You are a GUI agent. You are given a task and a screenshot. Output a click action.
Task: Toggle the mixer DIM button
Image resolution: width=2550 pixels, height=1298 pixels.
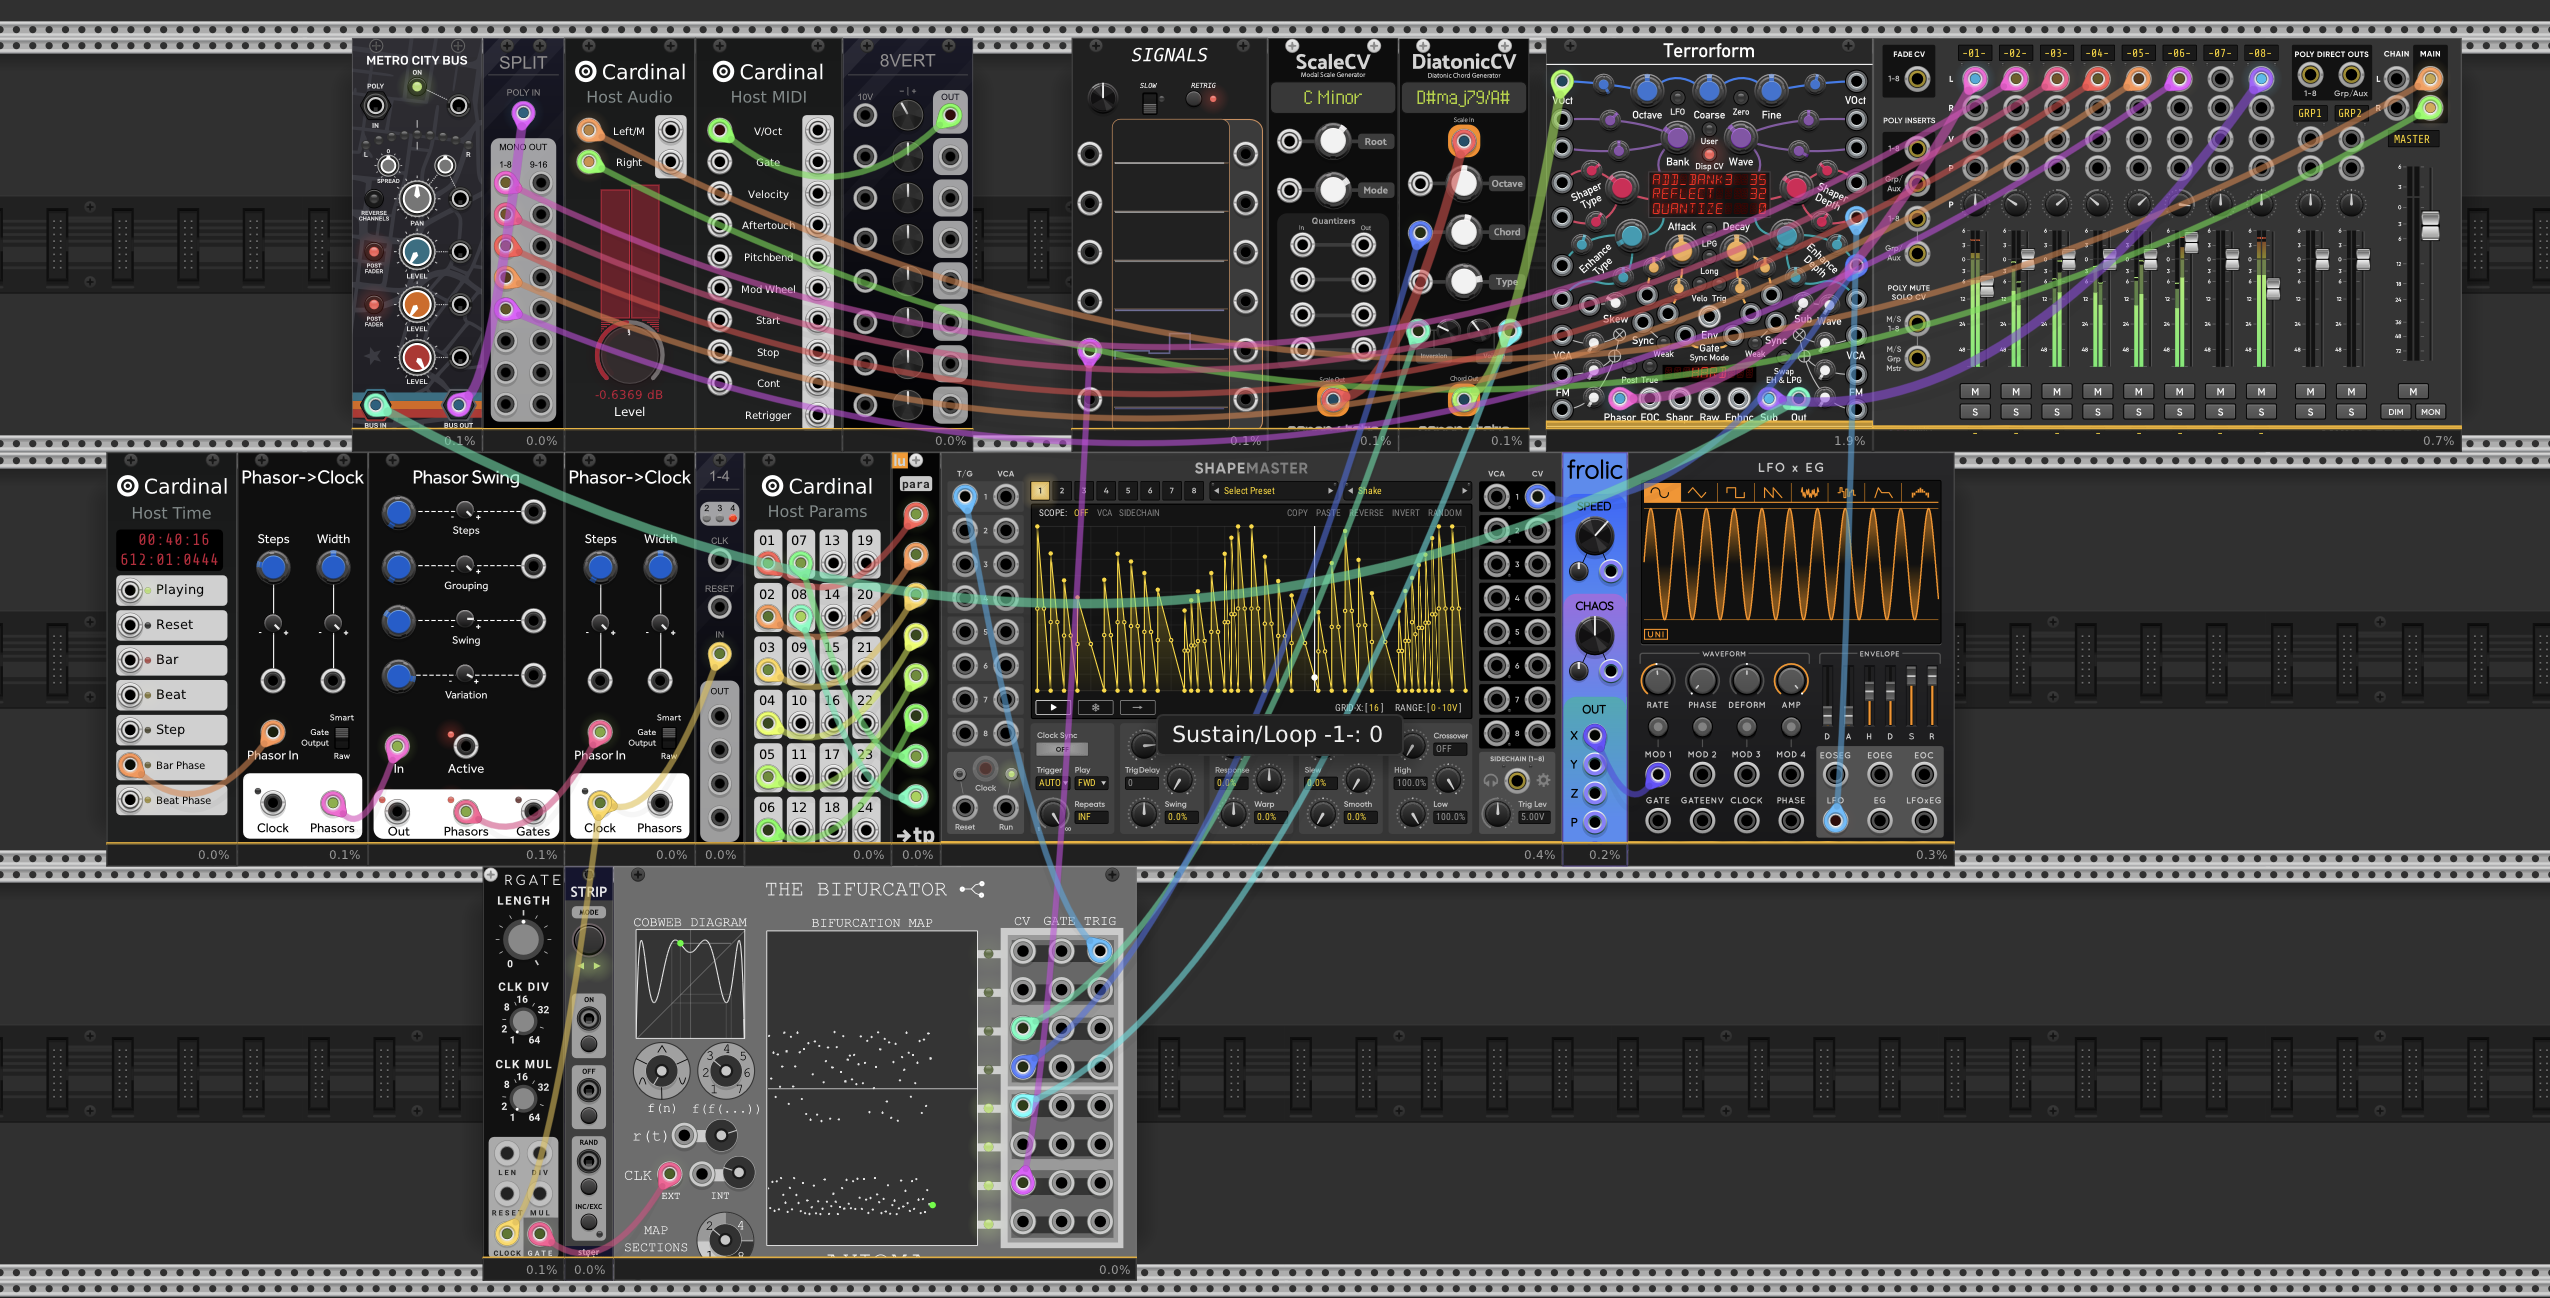click(2396, 412)
